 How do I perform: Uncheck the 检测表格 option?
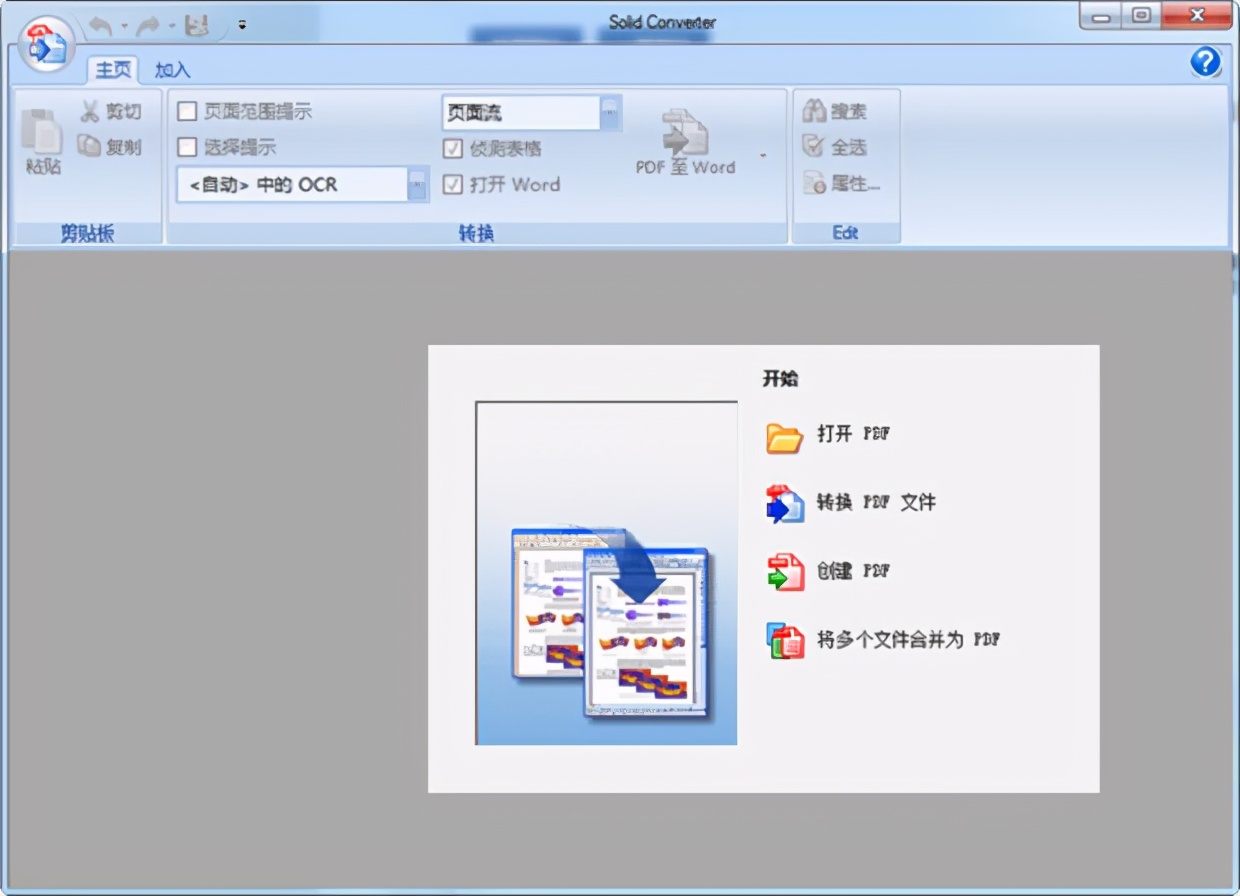(x=451, y=149)
